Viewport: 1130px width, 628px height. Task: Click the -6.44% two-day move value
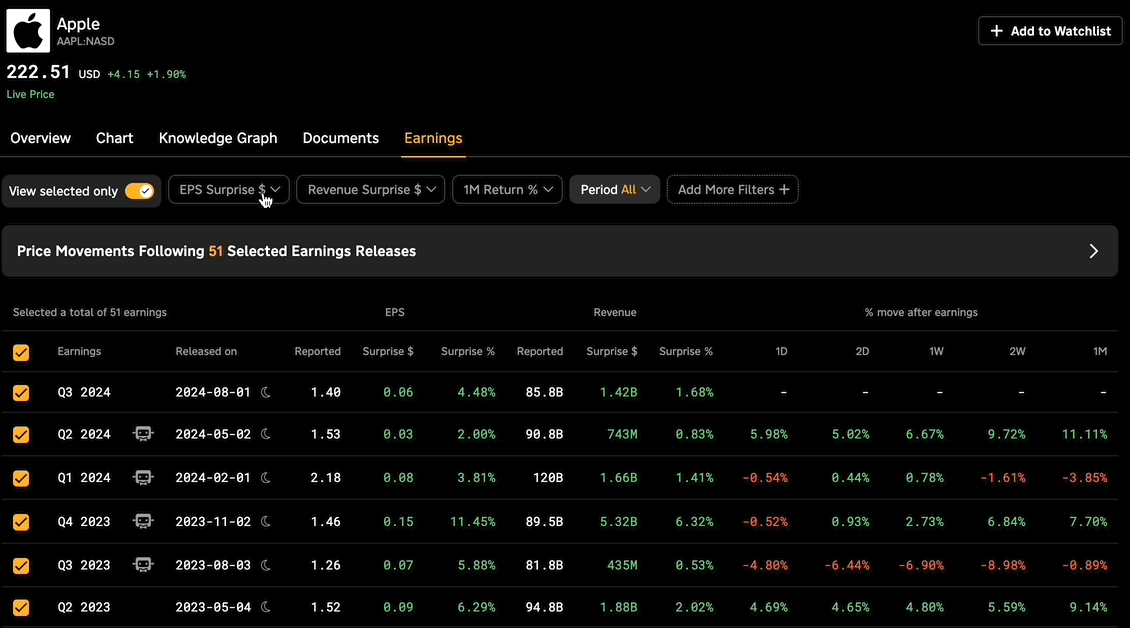point(846,566)
